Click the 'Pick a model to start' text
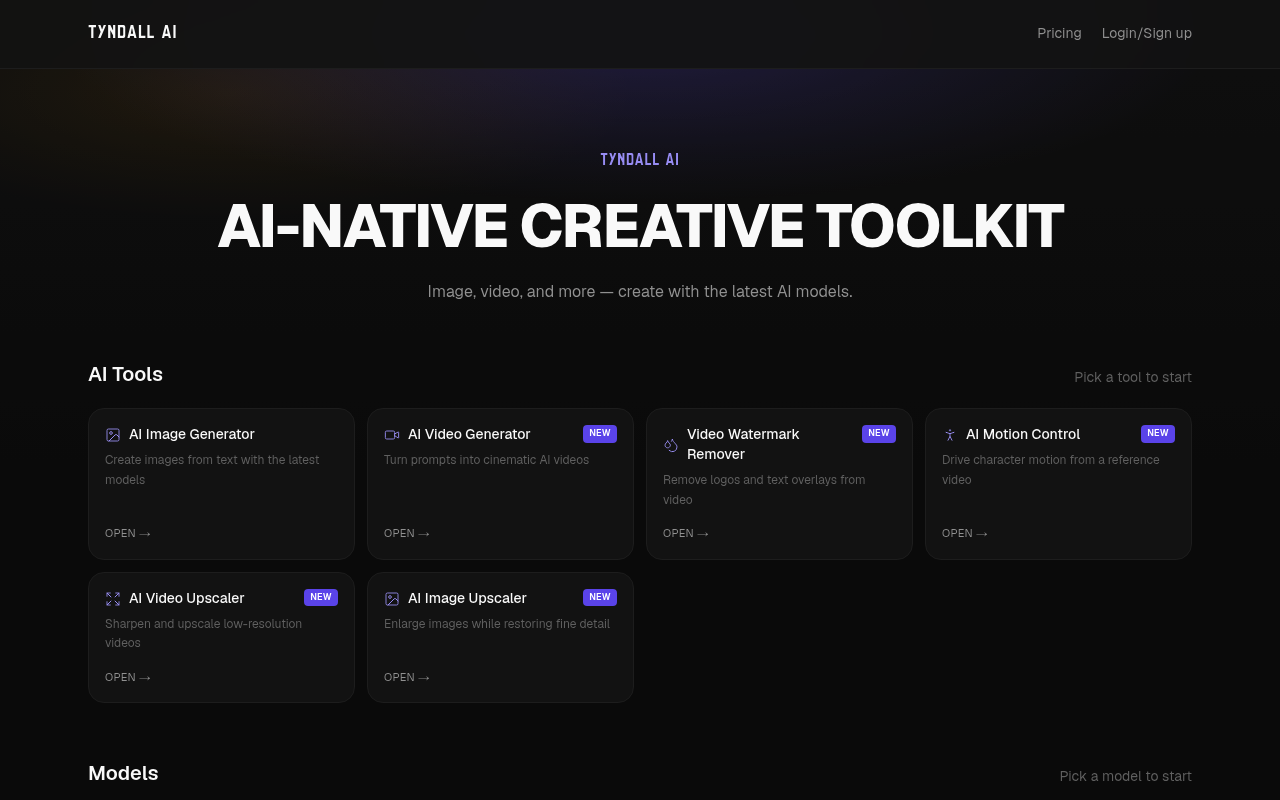This screenshot has width=1280, height=800. [x=1126, y=776]
